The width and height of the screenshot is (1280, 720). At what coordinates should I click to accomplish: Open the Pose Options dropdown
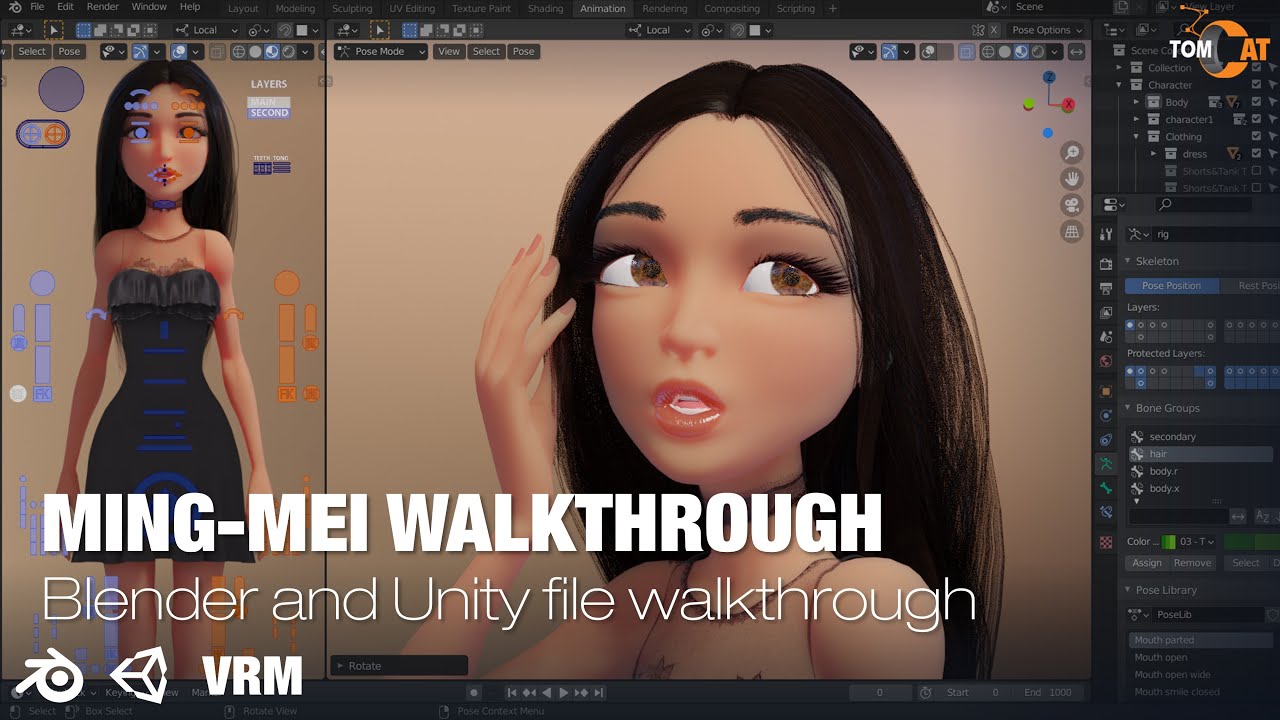point(1046,30)
